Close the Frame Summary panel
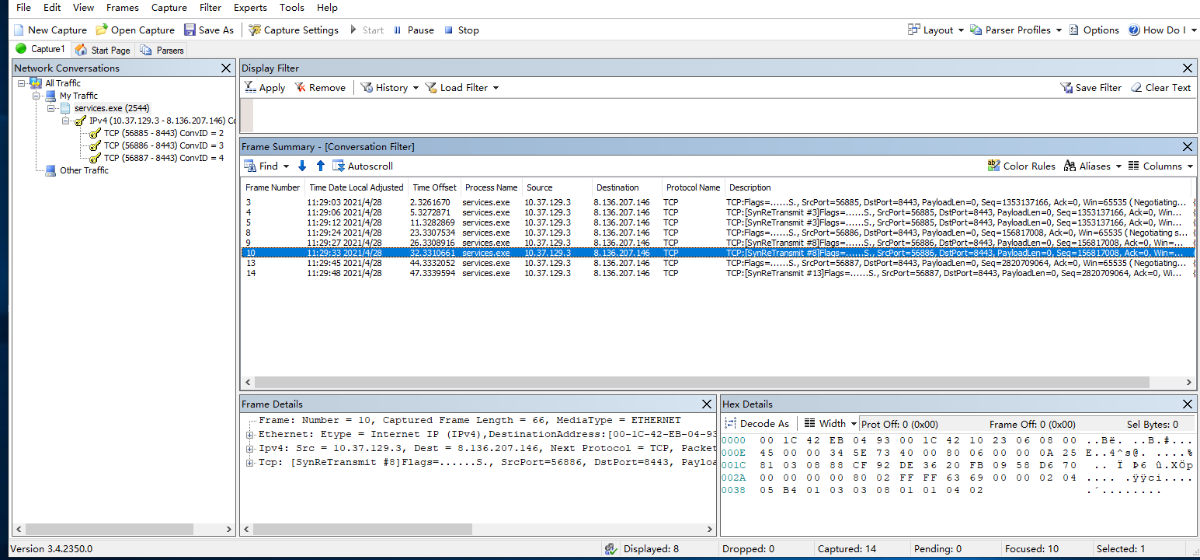This screenshot has height=560, width=1200. [x=1188, y=147]
